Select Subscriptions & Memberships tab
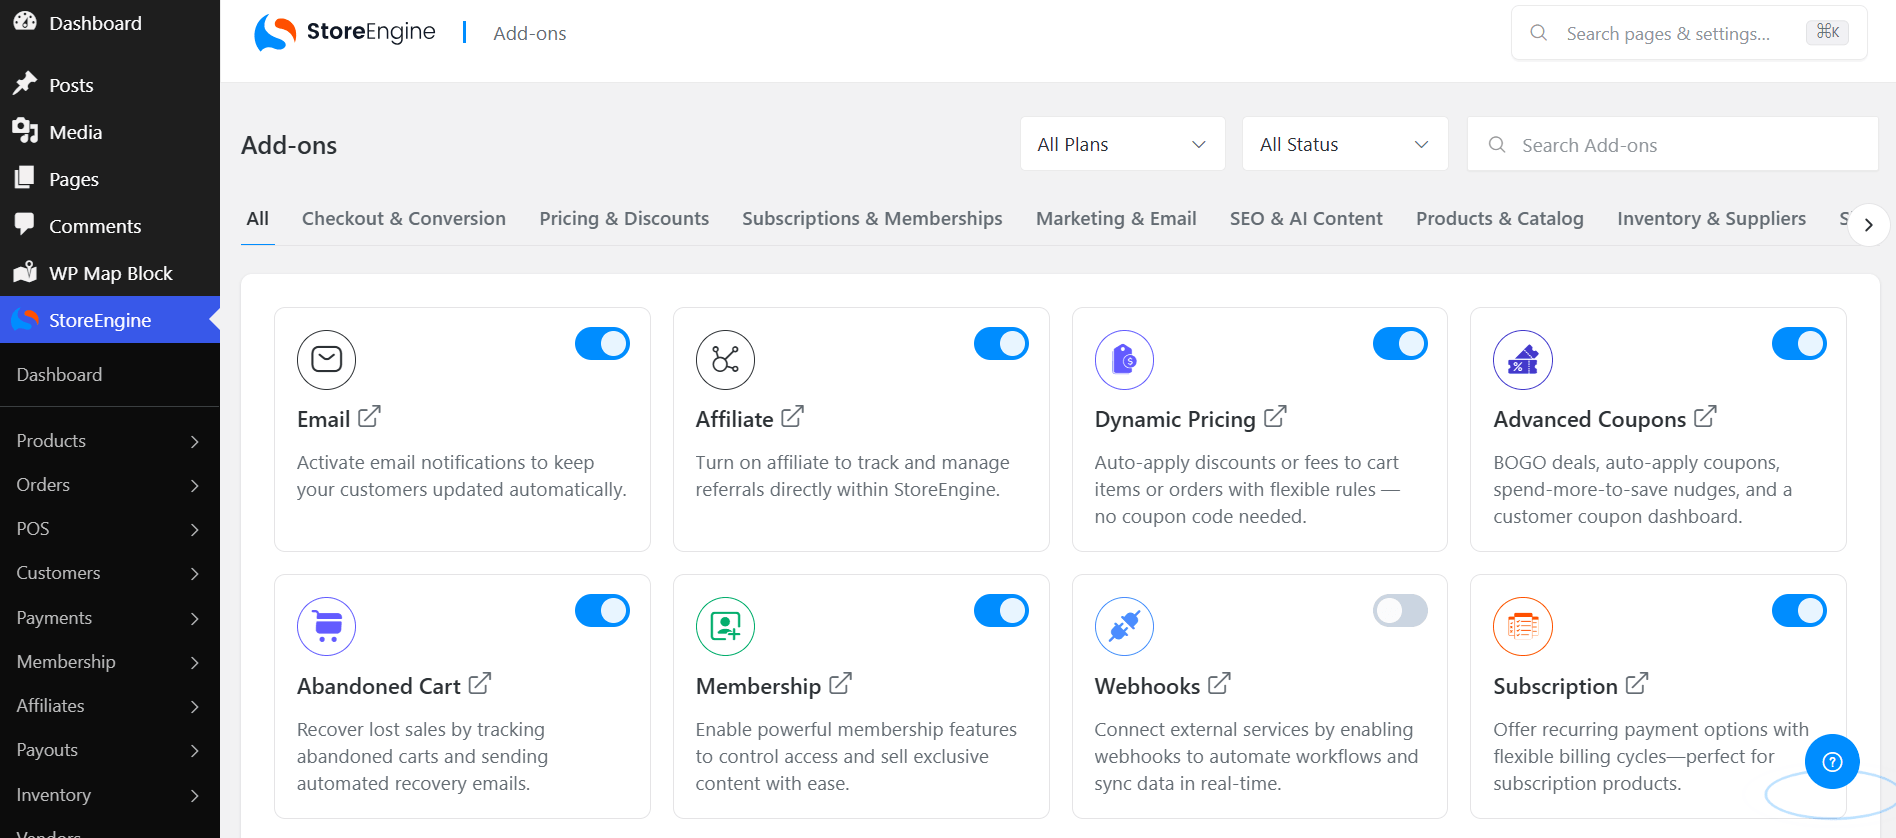1896x838 pixels. coord(872,218)
